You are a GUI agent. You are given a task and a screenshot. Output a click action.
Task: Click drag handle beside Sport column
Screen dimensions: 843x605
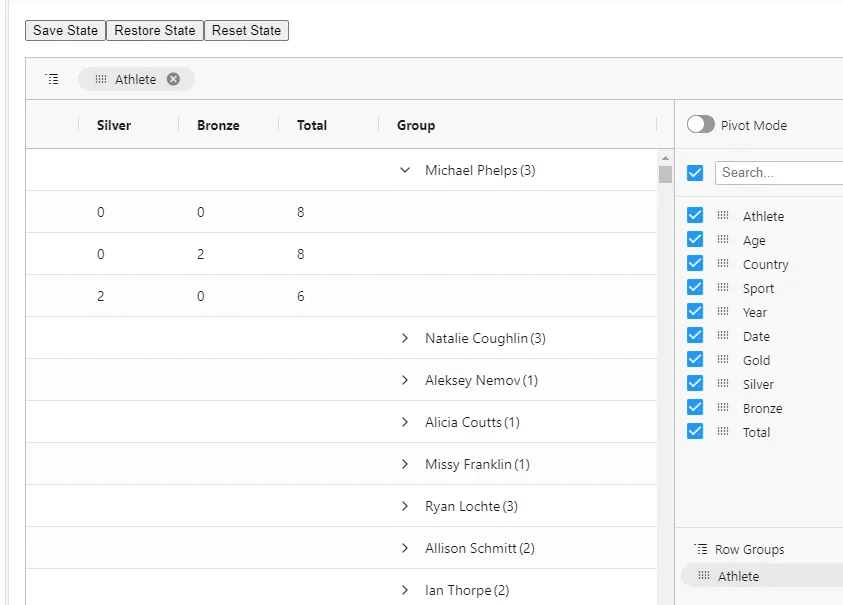[723, 287]
